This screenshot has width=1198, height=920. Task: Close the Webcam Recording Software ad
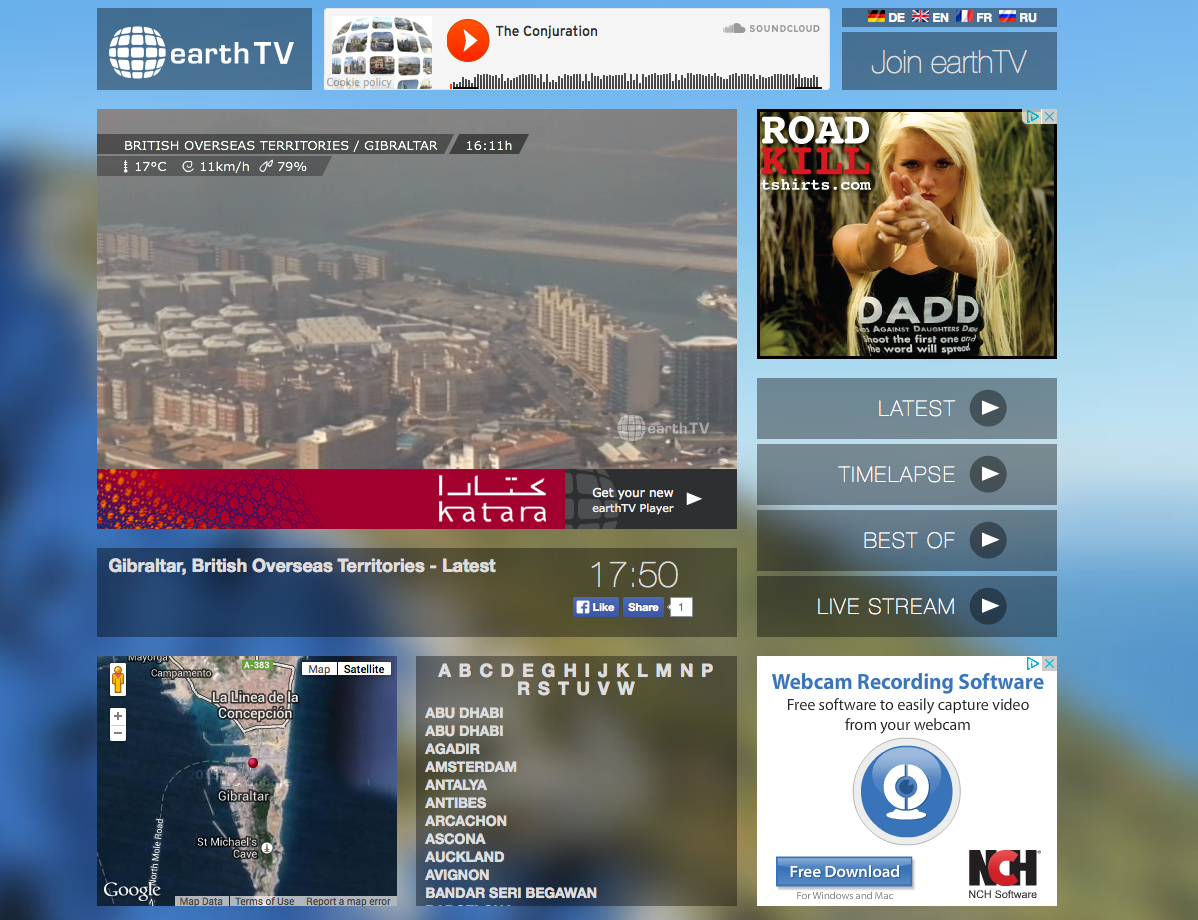point(1050,663)
